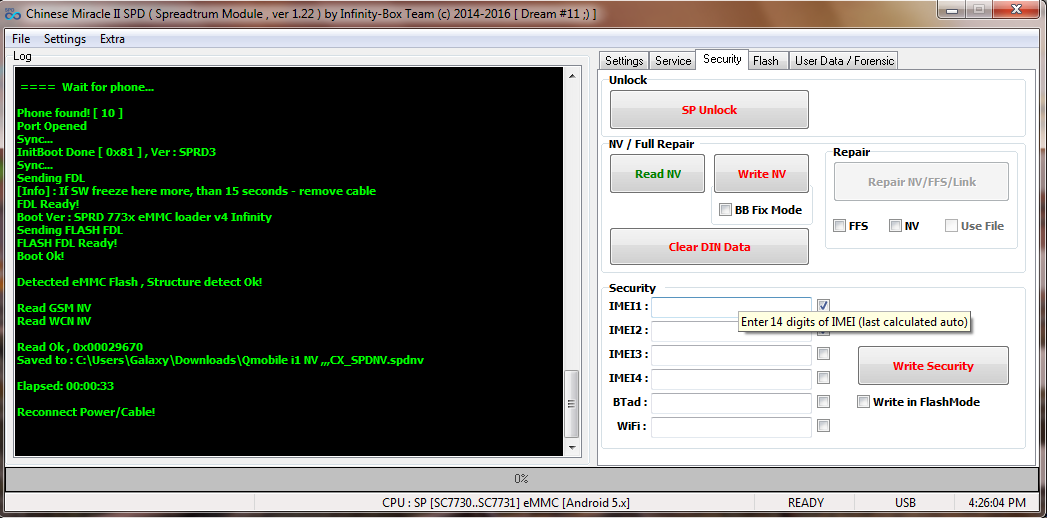Click the Read NV button

(x=658, y=174)
